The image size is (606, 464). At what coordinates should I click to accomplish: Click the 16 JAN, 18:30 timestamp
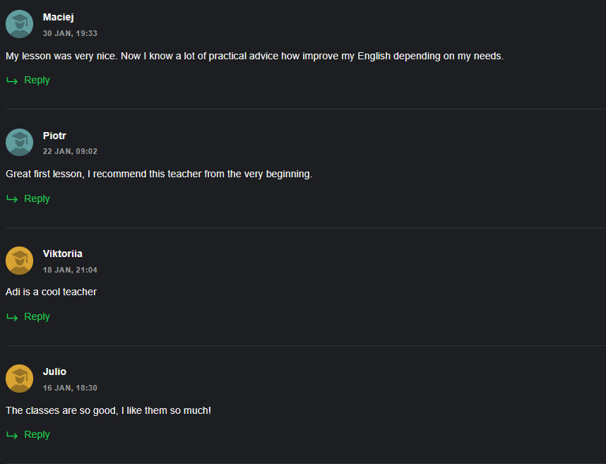(70, 388)
